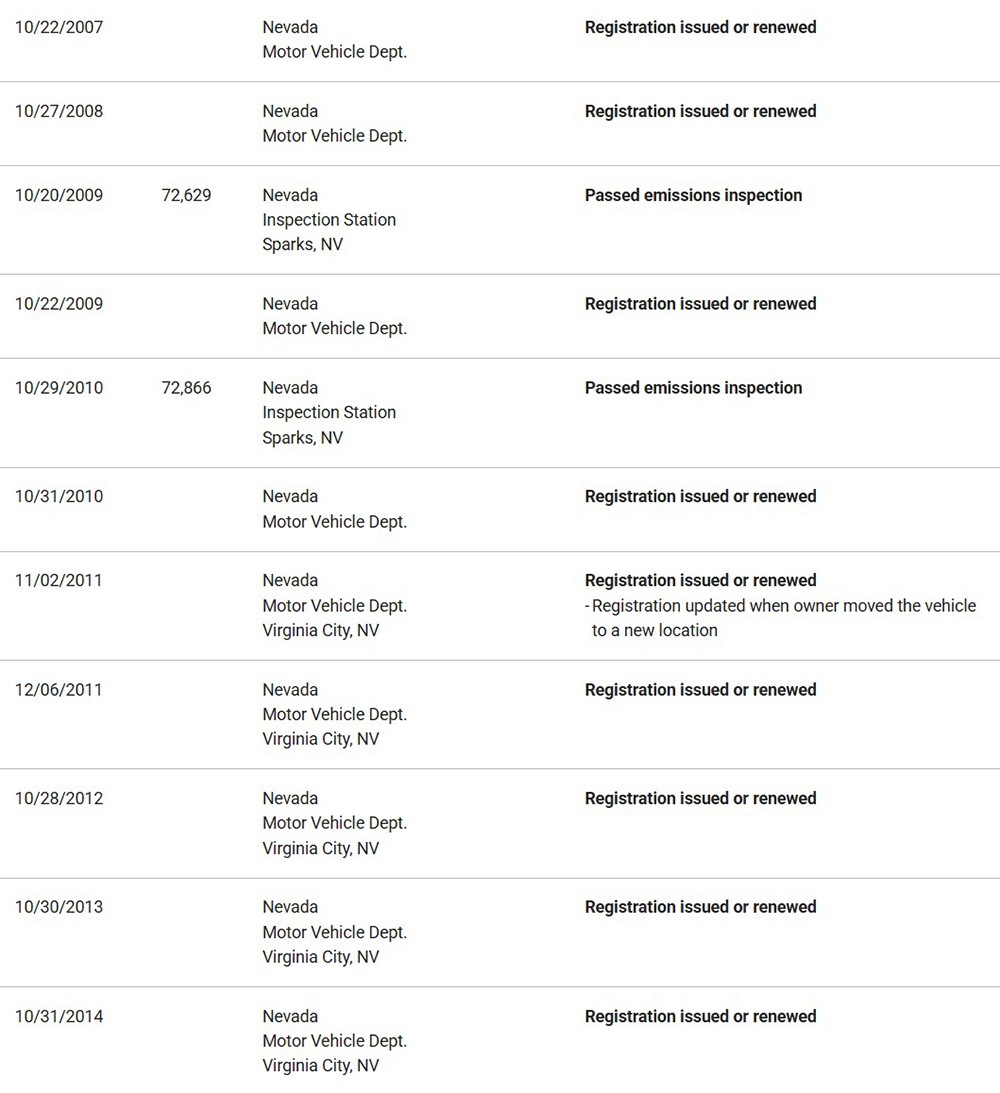Screen dimensions: 1000x1093
Task: Click "Registration issued or renewed" for 10/22/2007
Action: point(700,27)
